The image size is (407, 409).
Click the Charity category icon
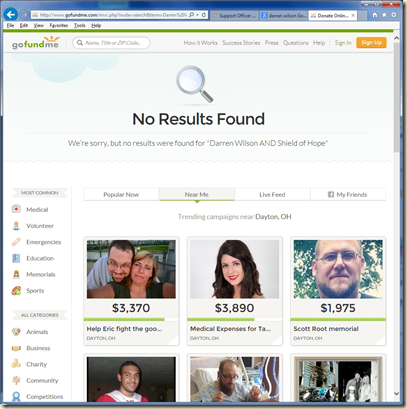(16, 364)
